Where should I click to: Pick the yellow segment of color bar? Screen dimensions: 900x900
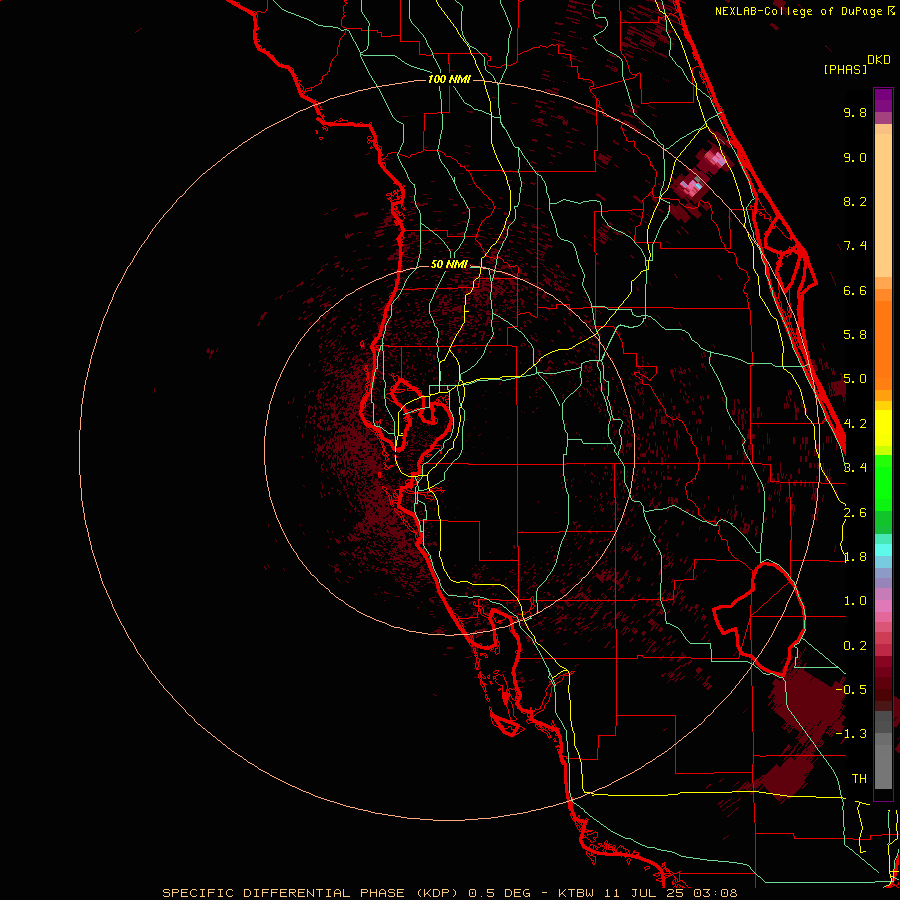click(x=883, y=428)
